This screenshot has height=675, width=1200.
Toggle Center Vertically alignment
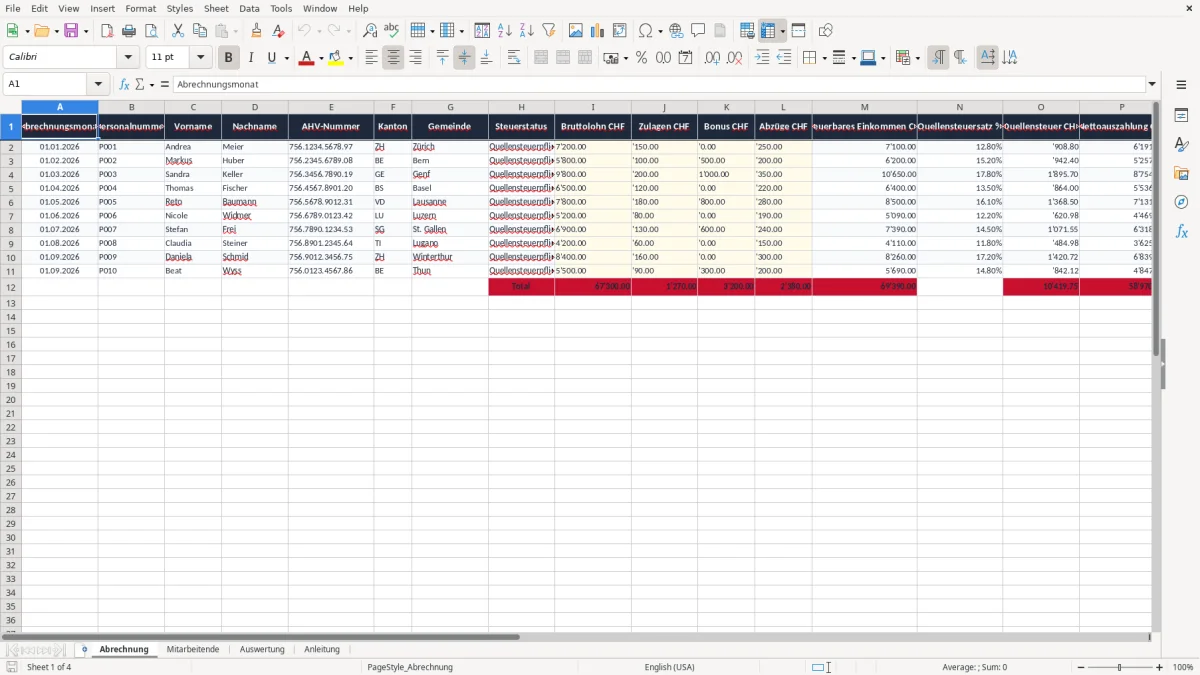(x=464, y=58)
